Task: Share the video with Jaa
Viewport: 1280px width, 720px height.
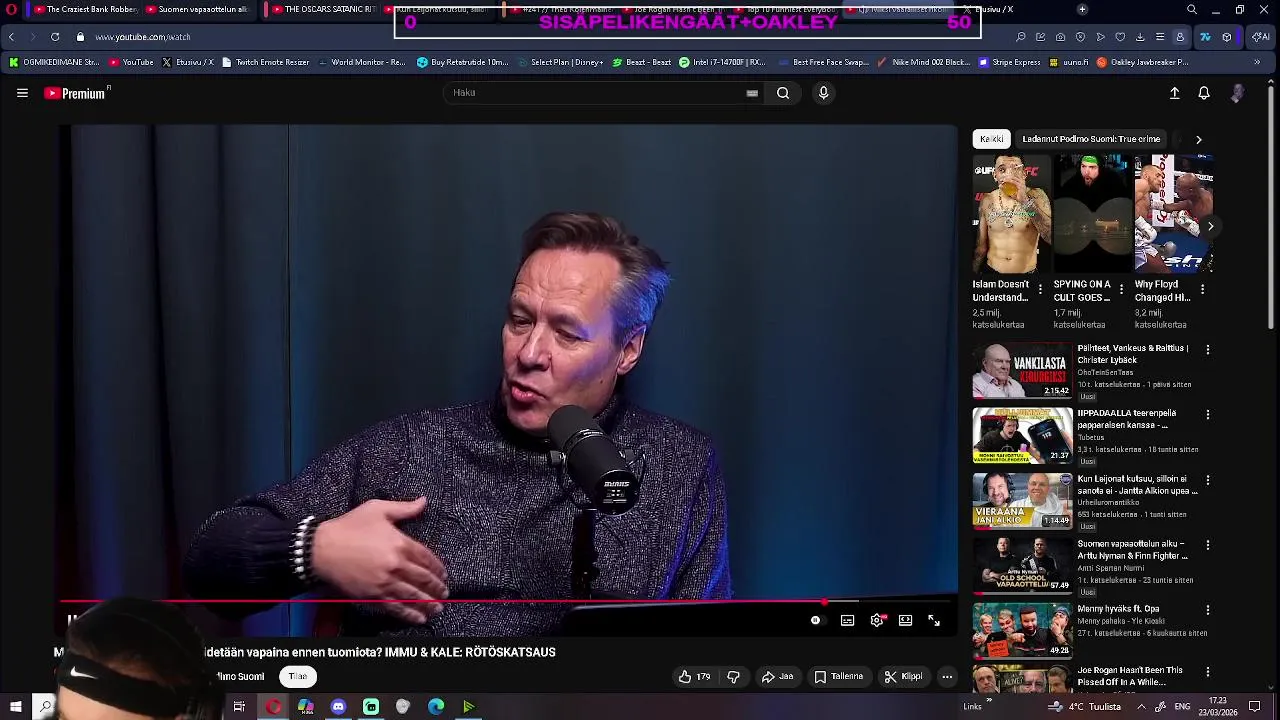Action: tap(777, 677)
